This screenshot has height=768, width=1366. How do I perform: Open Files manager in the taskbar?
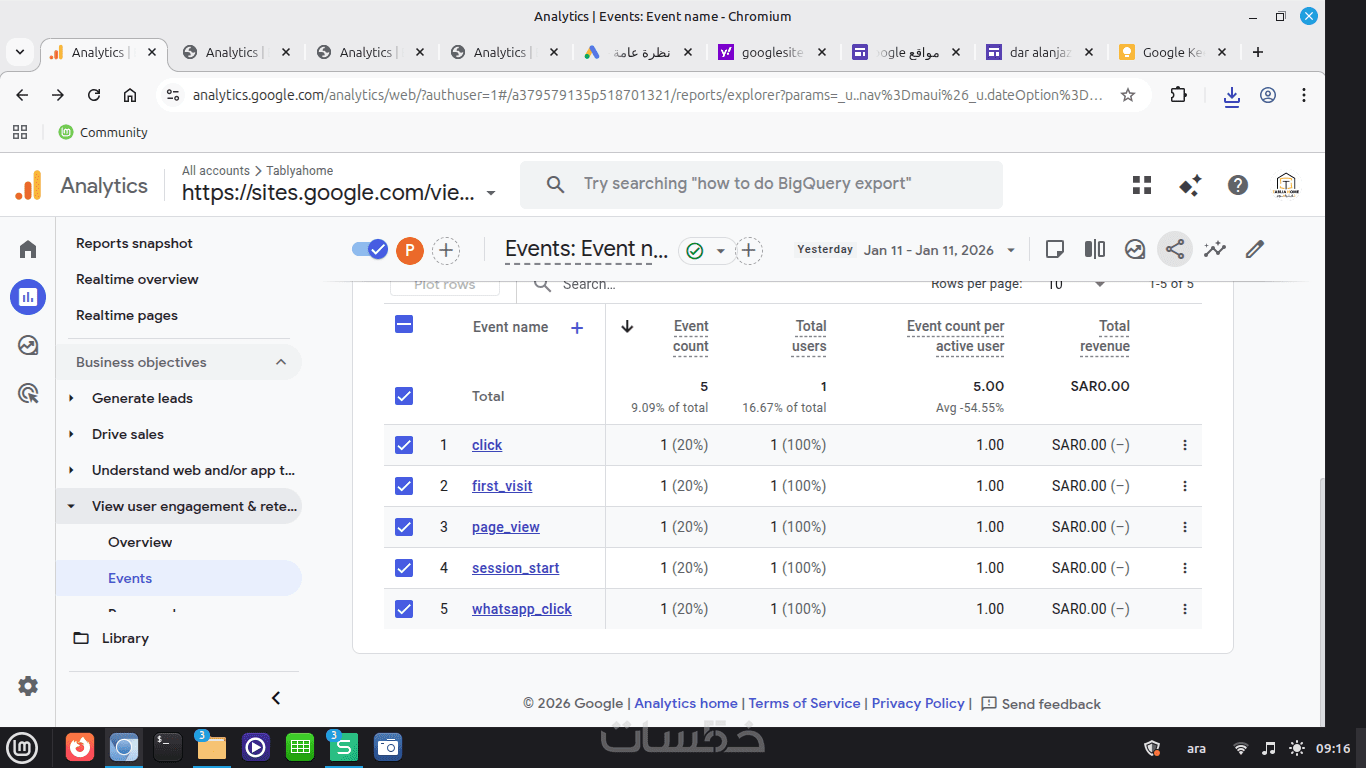tap(211, 746)
